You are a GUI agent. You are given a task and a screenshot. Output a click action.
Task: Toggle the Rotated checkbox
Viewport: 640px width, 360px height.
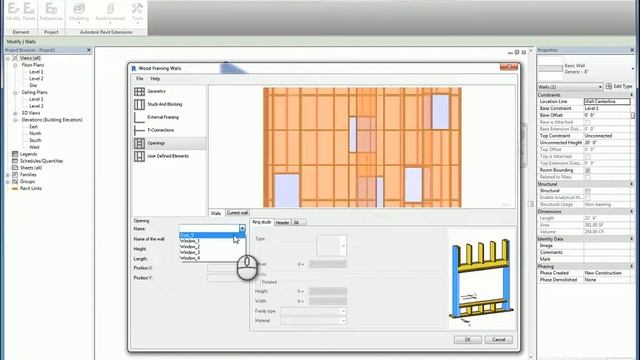[x=258, y=282]
